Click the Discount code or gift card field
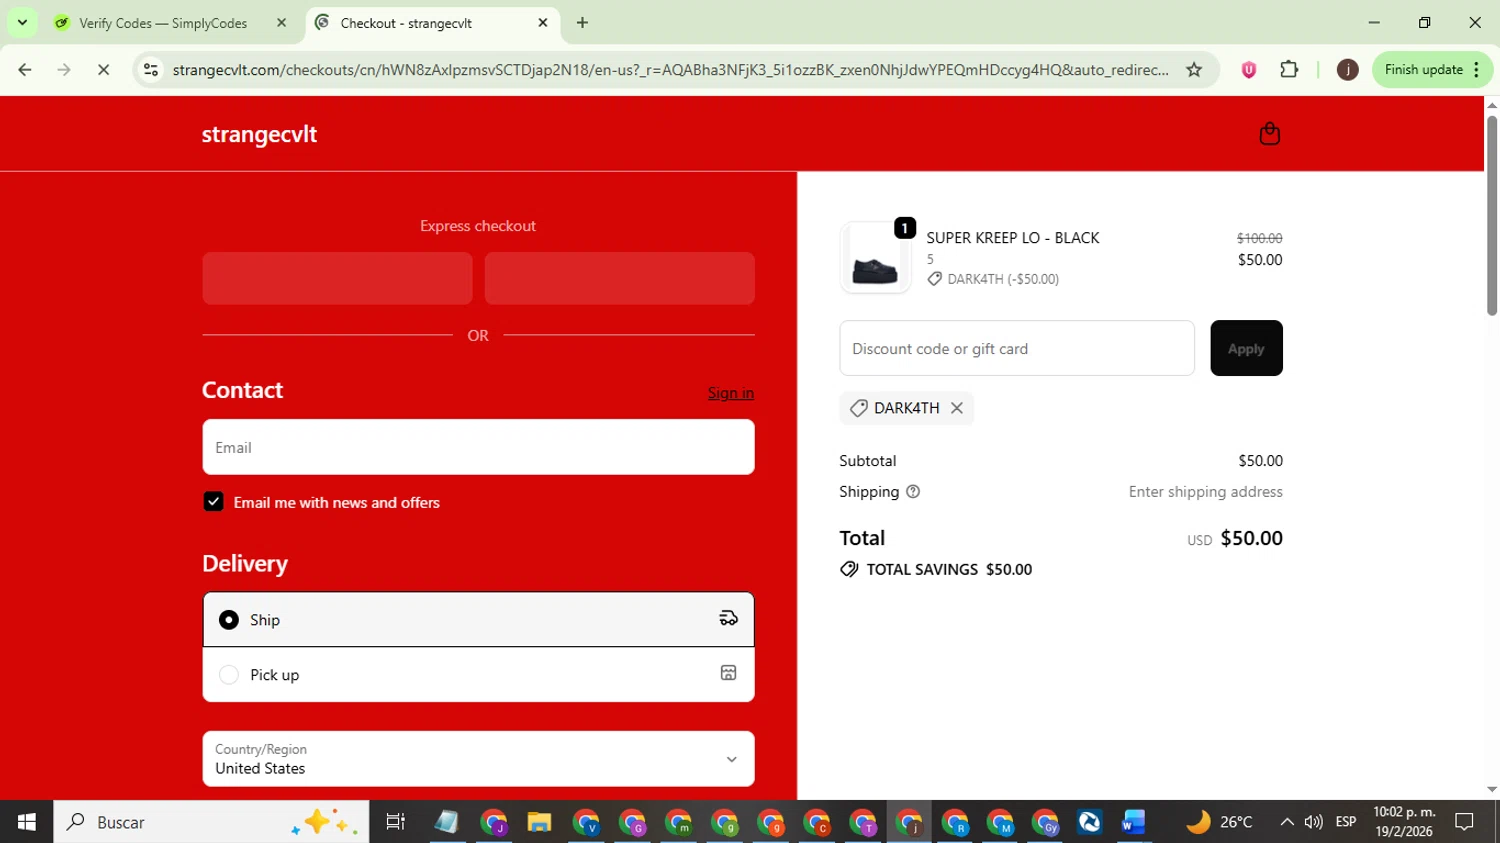Viewport: 1500px width, 843px height. click(x=1017, y=348)
